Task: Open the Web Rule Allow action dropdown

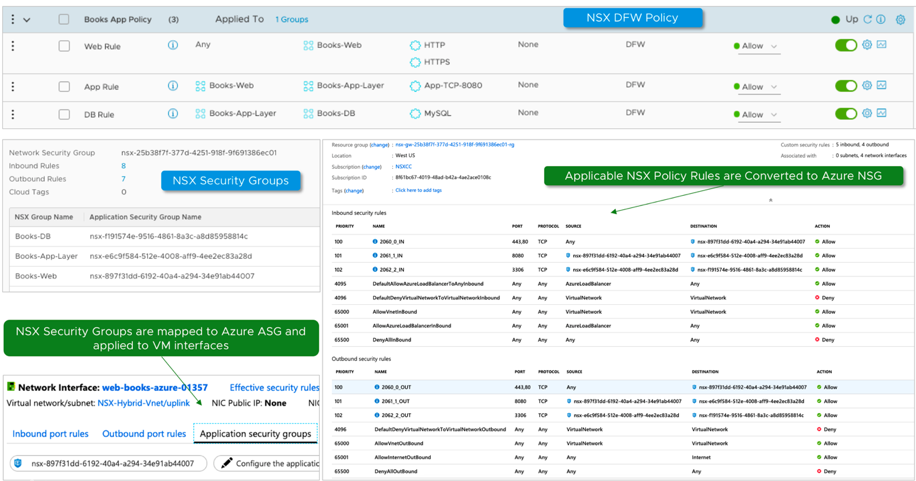Action: [x=758, y=46]
